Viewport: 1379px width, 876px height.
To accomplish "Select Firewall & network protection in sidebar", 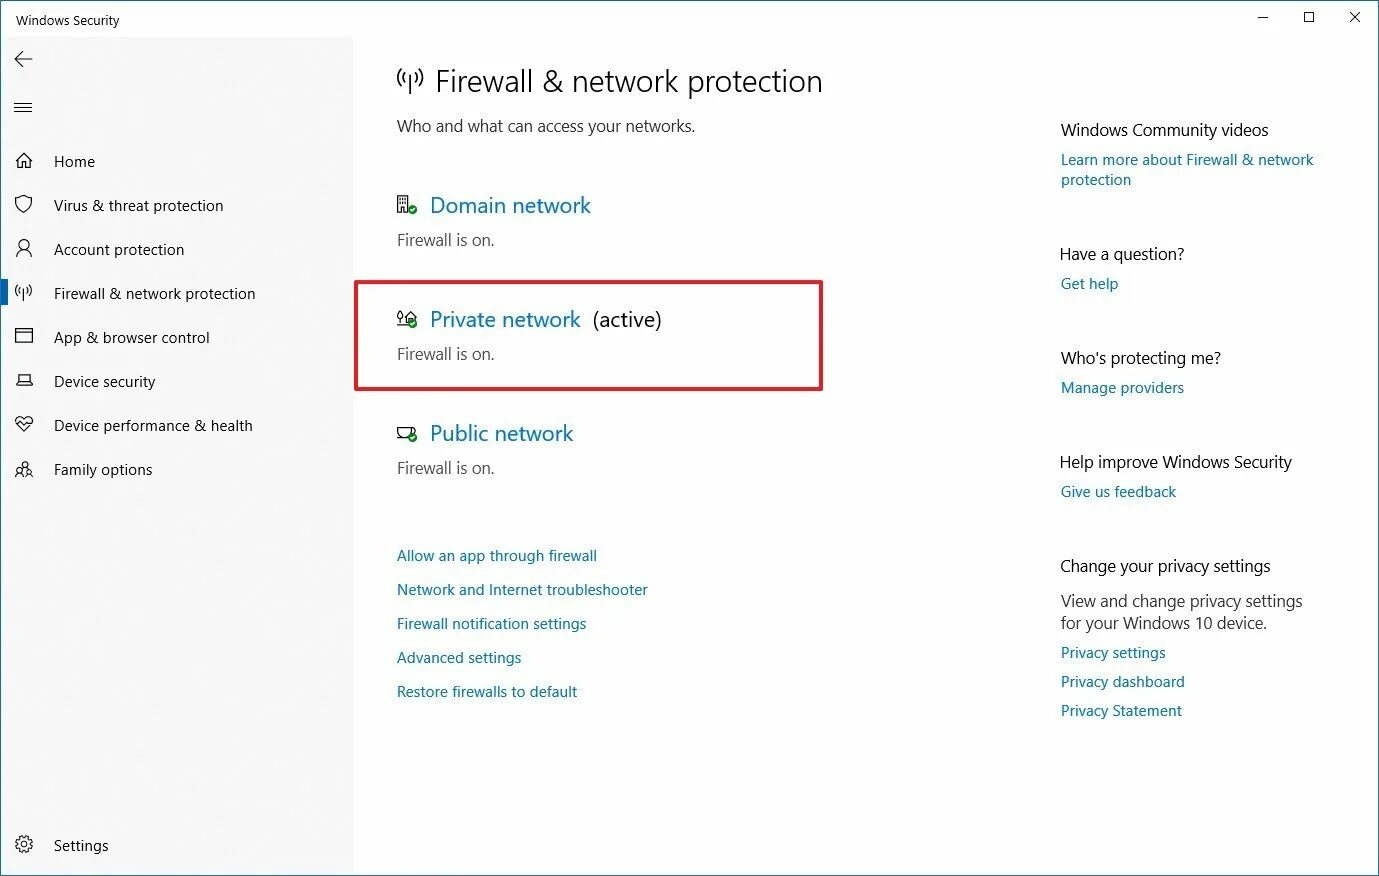I will (x=154, y=293).
